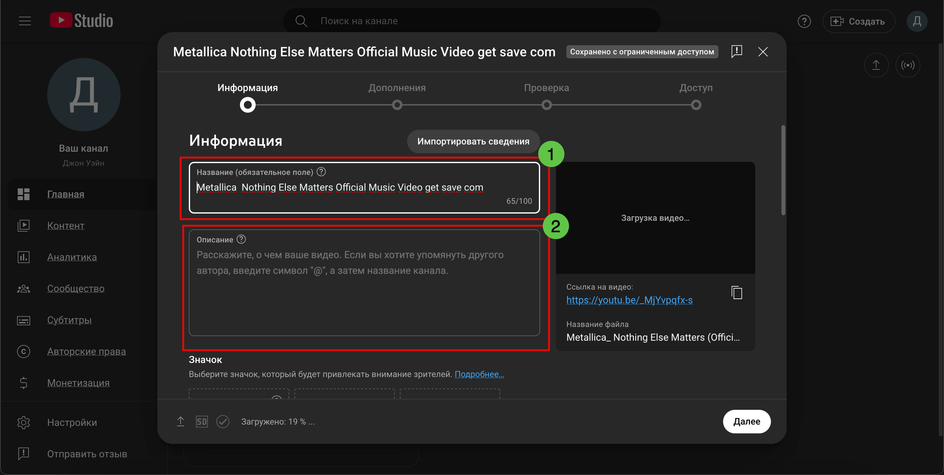Open the account avatar in top bar

917,21
